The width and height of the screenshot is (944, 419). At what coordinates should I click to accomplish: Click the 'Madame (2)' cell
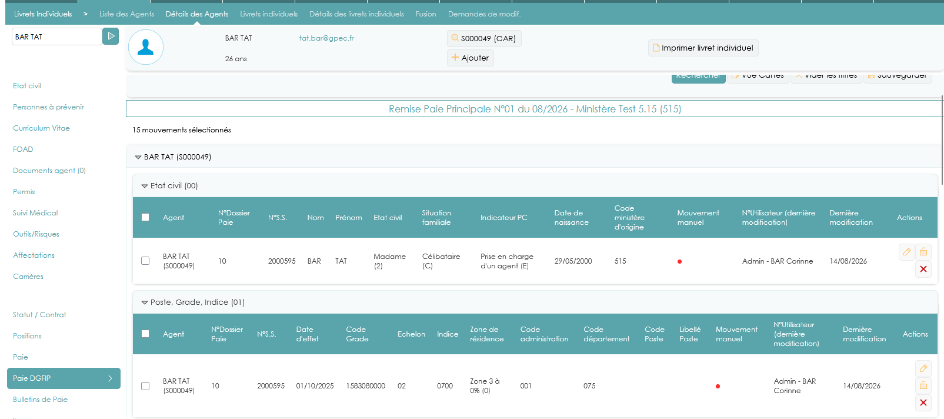[390, 261]
